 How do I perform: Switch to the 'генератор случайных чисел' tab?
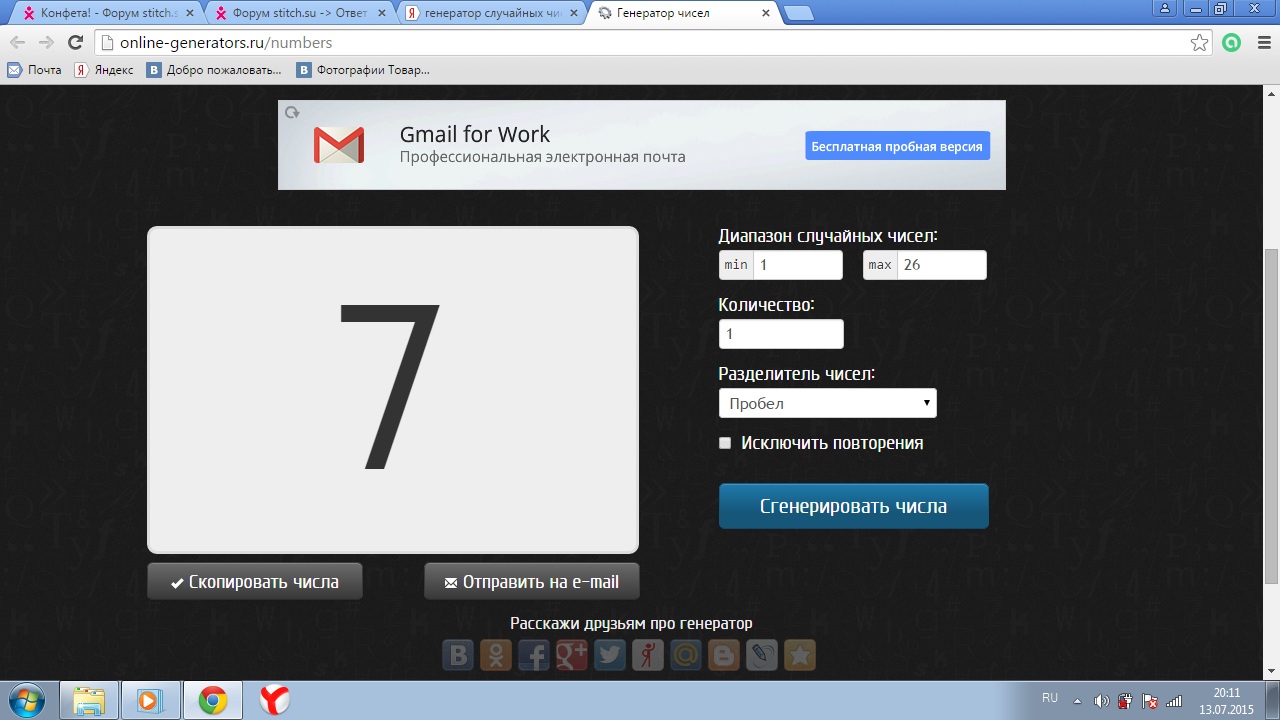(490, 14)
